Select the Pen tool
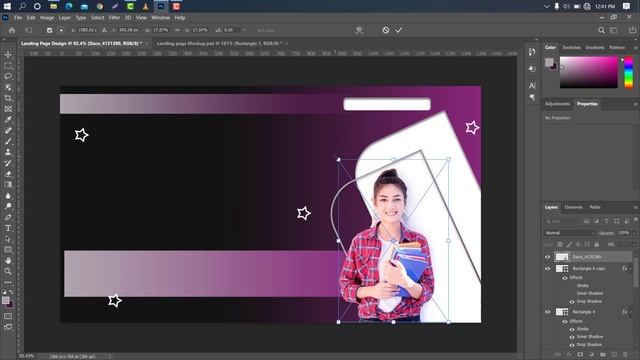640x360 pixels. tap(8, 217)
